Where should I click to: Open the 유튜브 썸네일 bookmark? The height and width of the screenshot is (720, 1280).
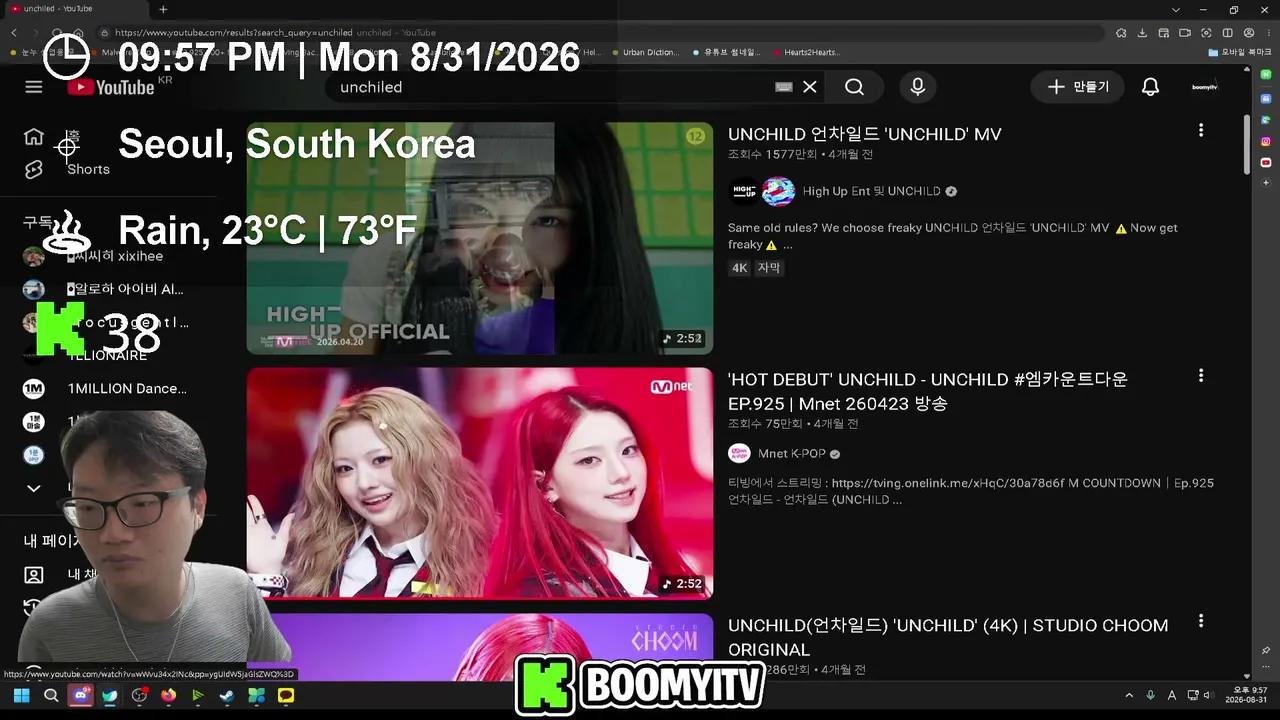click(726, 52)
